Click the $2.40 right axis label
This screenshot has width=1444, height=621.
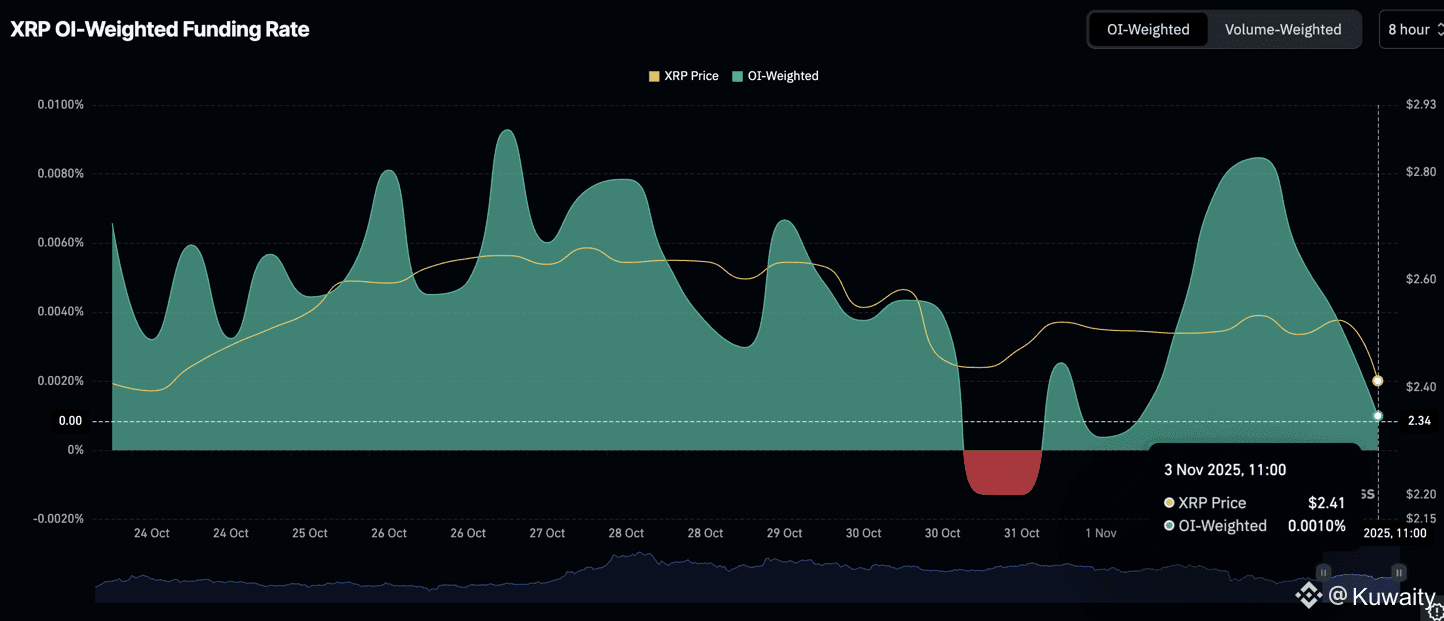[x=1421, y=387]
